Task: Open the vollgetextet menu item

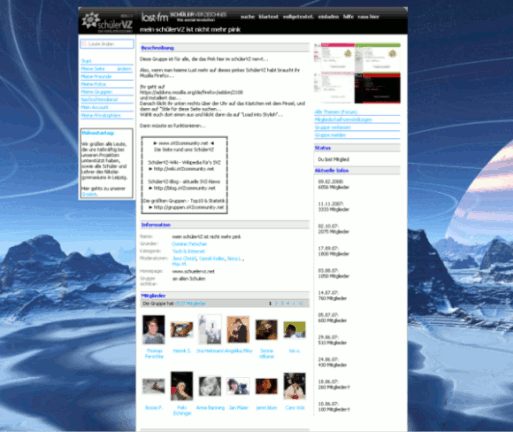Action: pyautogui.click(x=298, y=17)
